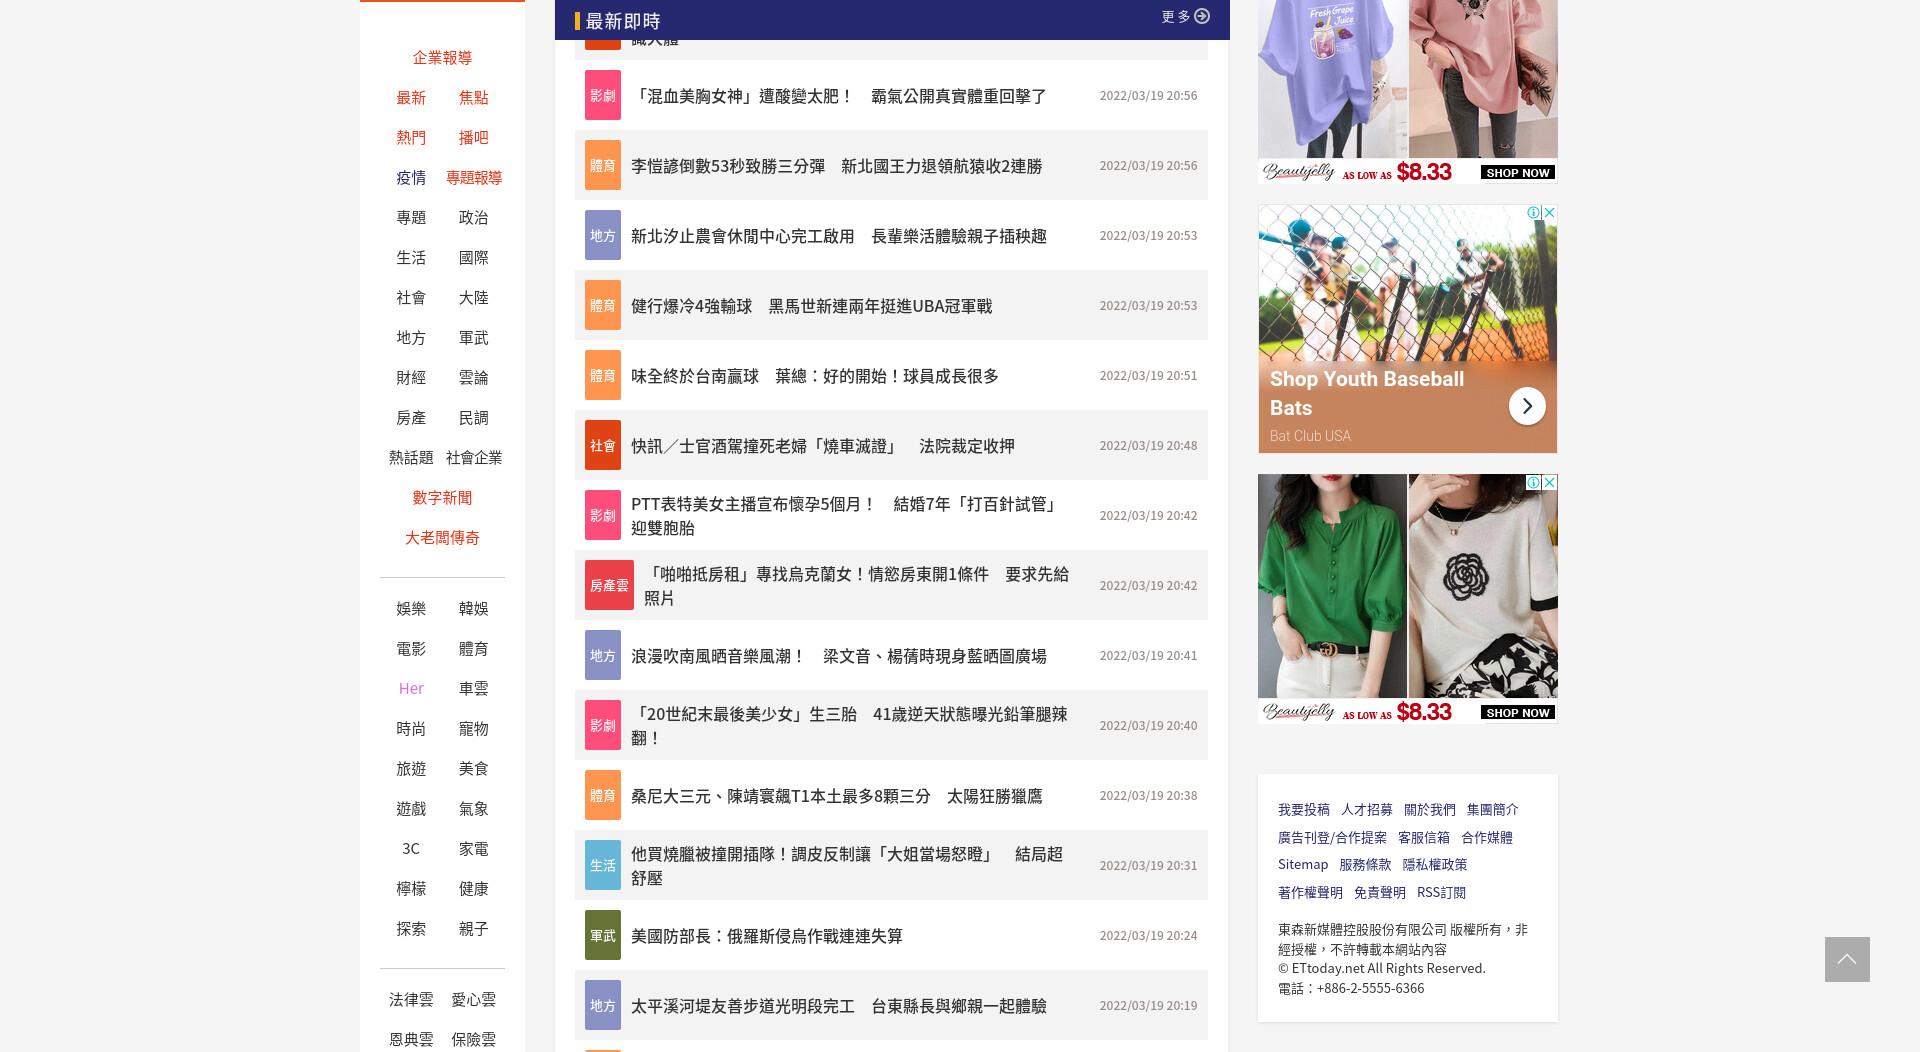Select 企業報導 in sidebar menu

coord(442,57)
